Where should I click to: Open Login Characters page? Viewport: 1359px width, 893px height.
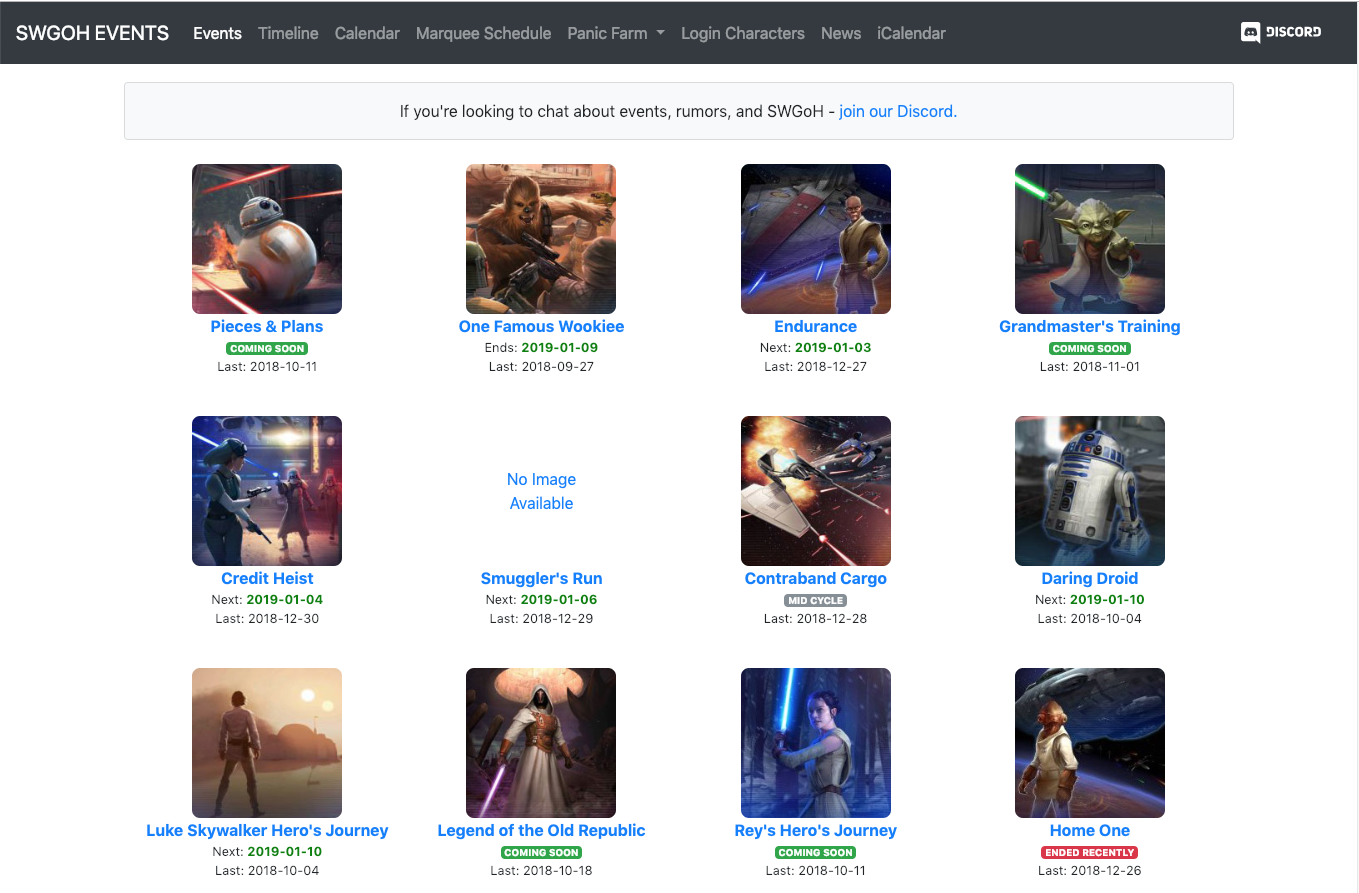coord(742,33)
